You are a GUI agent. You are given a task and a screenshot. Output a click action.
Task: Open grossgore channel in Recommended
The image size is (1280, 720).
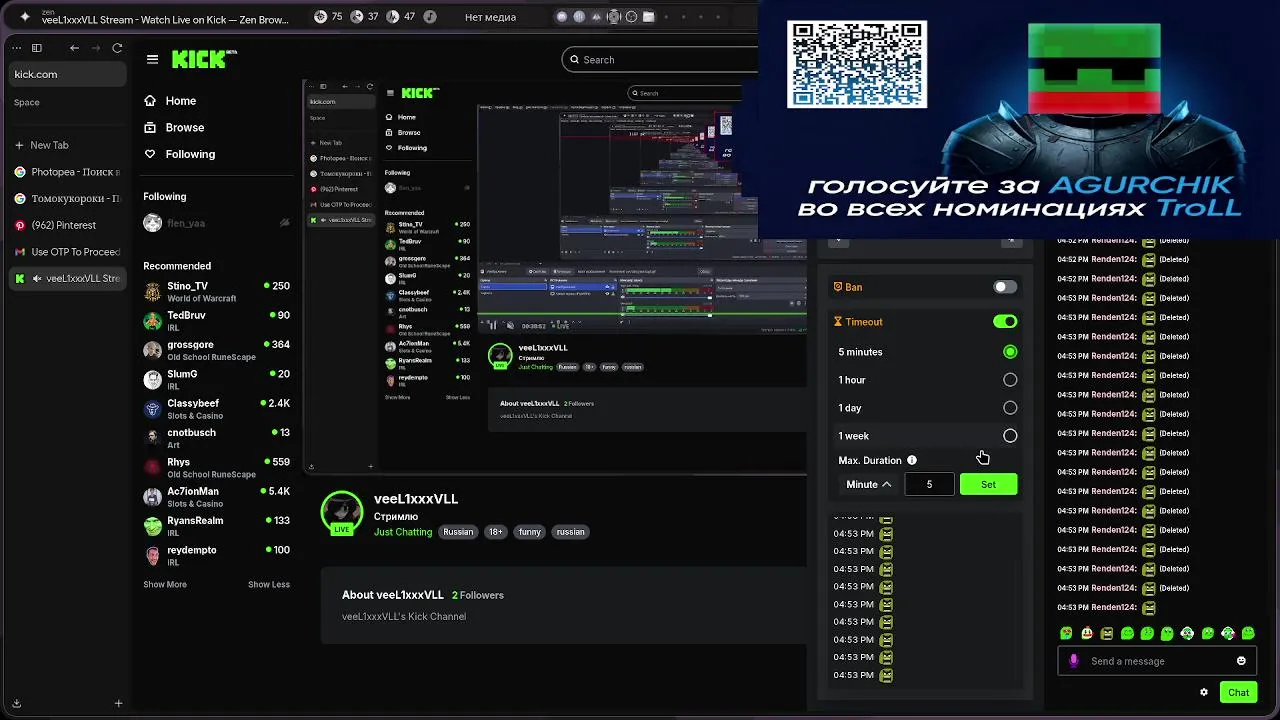(216, 350)
